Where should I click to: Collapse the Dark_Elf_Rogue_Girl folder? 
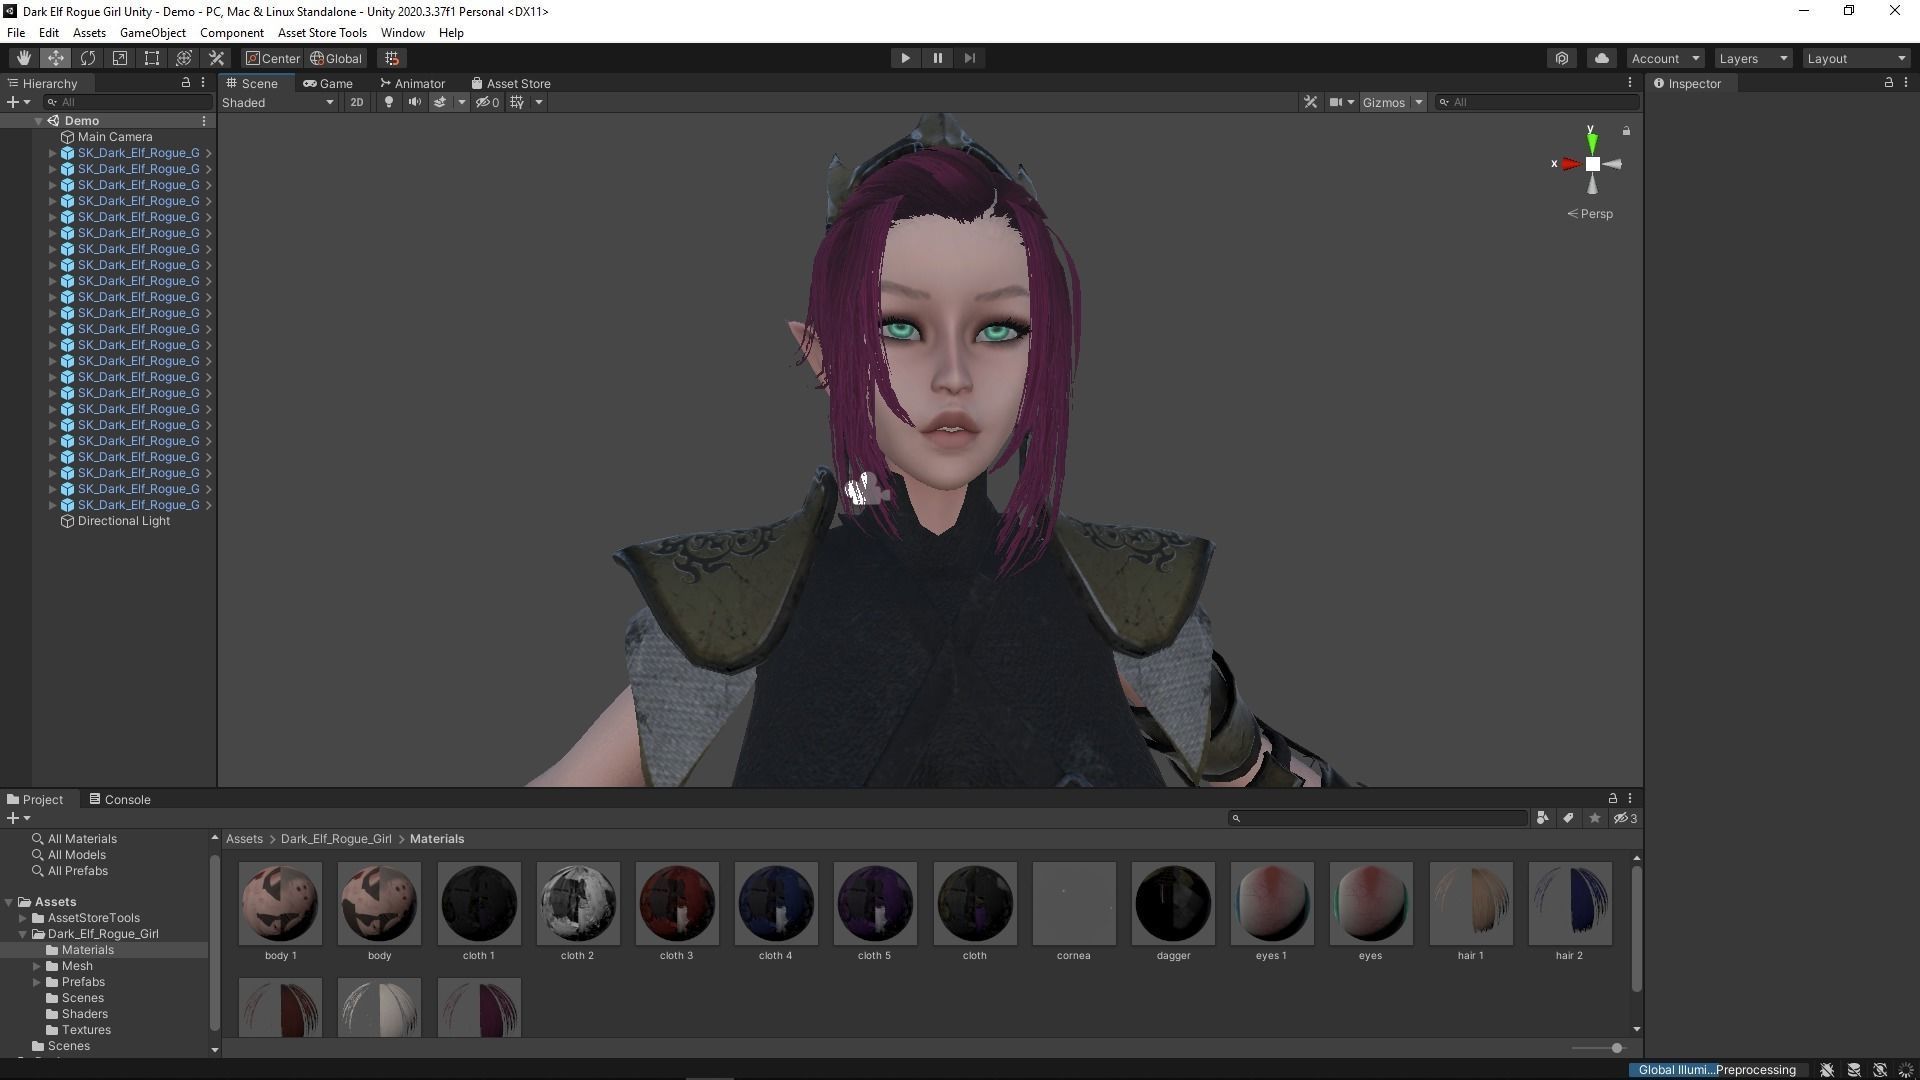coord(22,934)
